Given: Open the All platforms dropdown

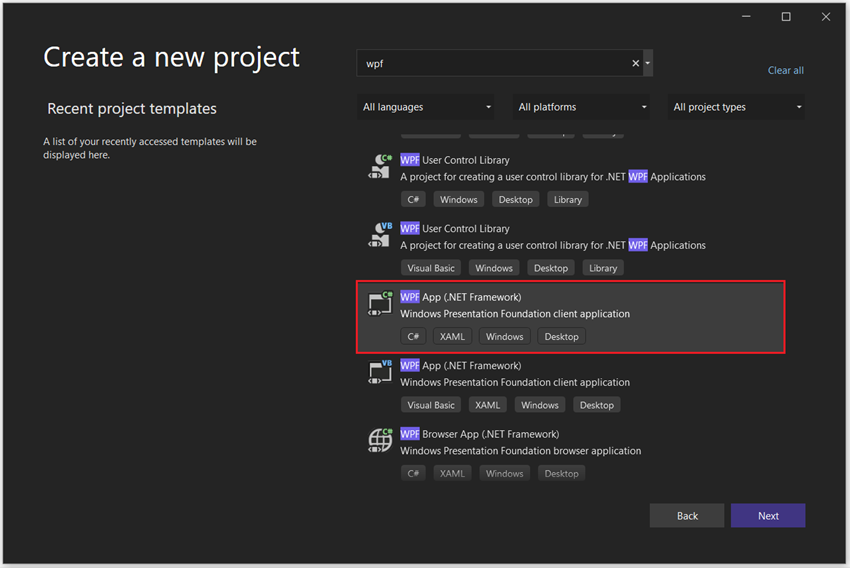Looking at the screenshot, I should (581, 107).
